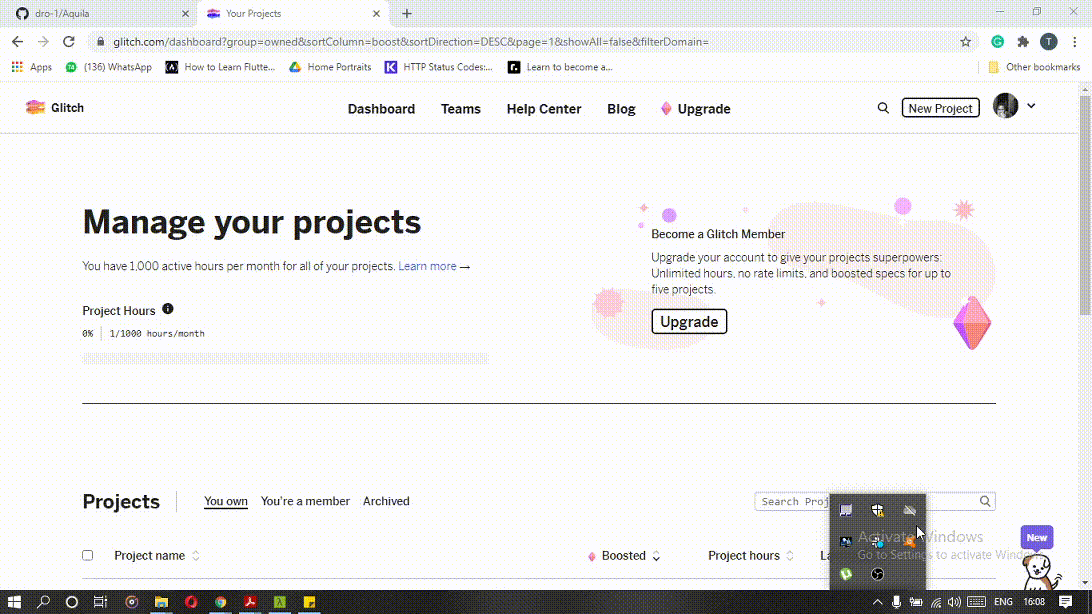Click the Boosted diamond icon in the table header

(592, 556)
